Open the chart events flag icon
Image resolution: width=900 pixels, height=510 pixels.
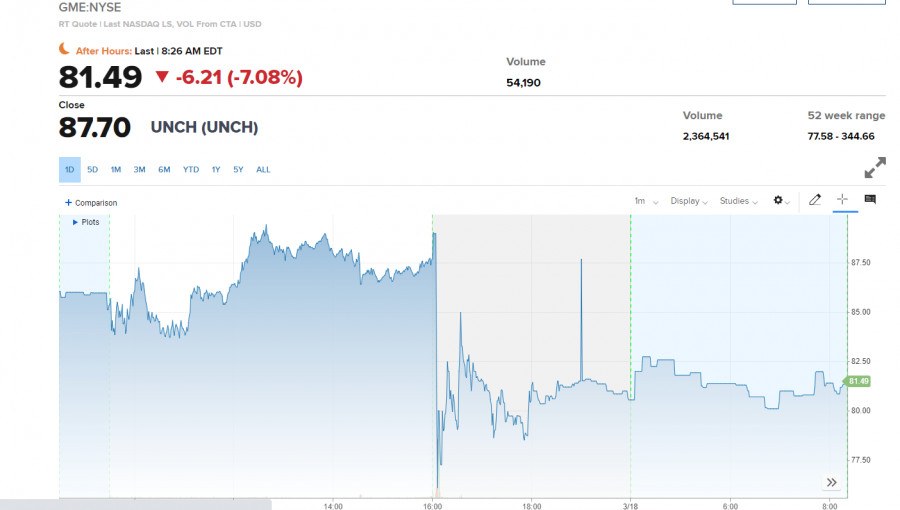tap(870, 200)
